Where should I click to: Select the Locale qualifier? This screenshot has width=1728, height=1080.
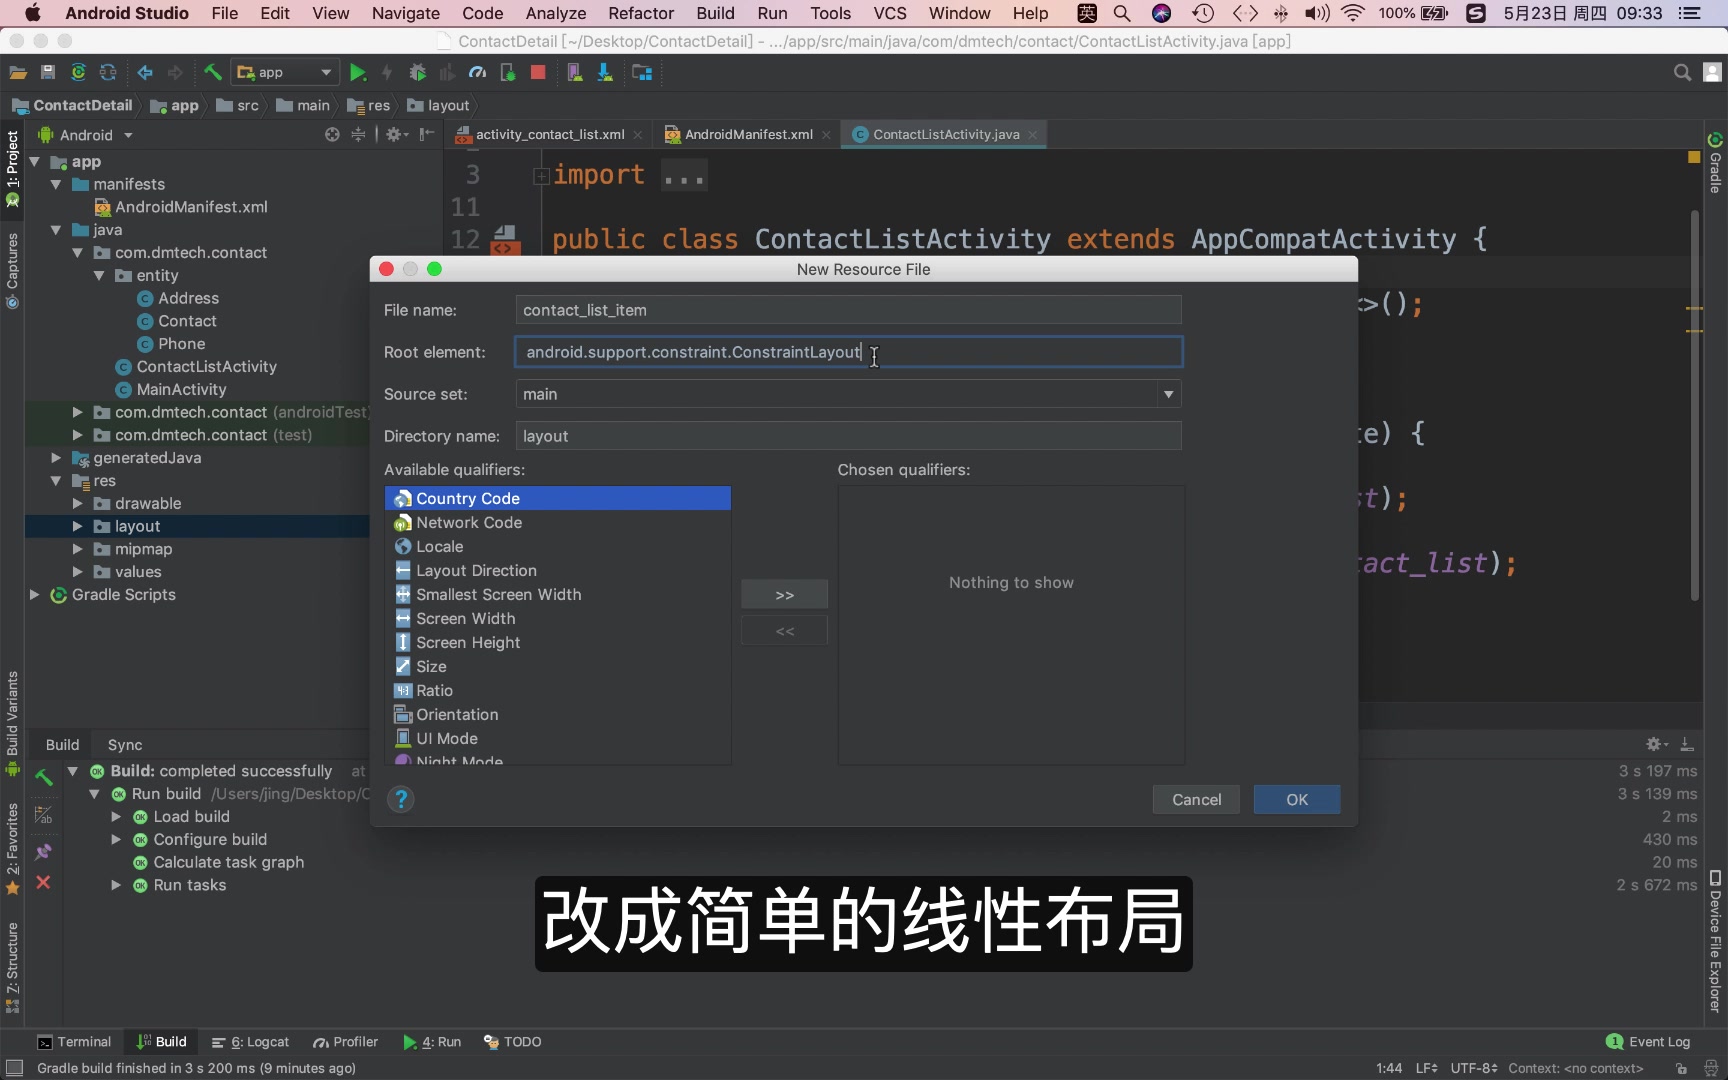[558, 546]
